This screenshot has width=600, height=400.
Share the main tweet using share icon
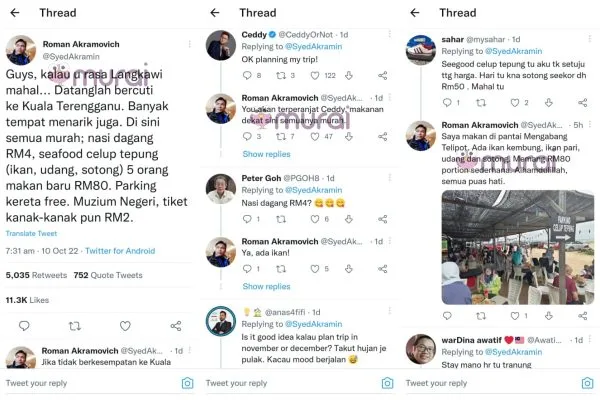click(176, 326)
